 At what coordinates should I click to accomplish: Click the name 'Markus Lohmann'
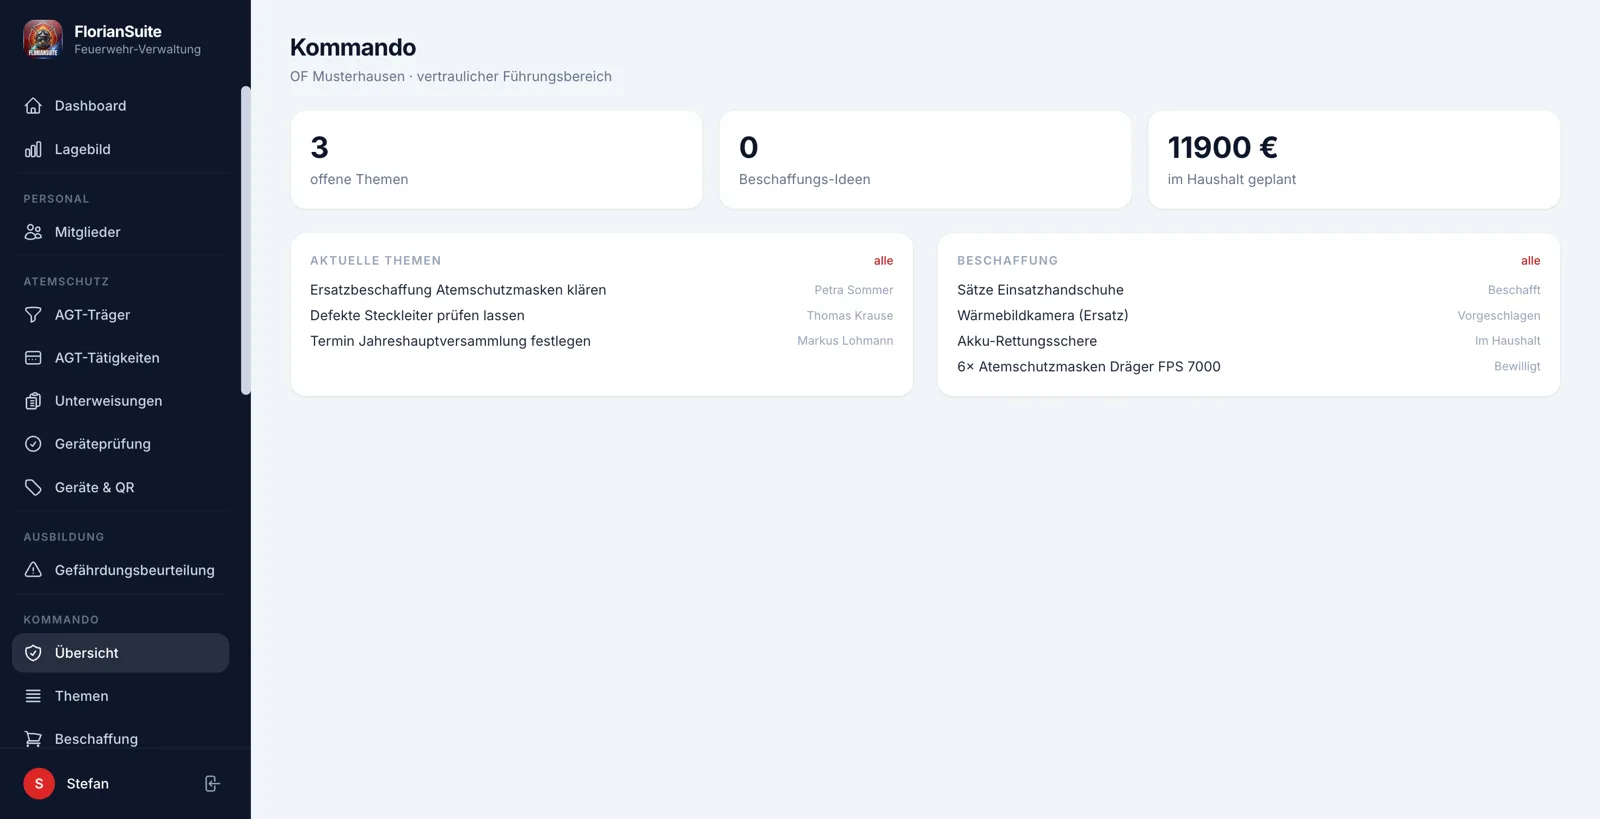(845, 341)
